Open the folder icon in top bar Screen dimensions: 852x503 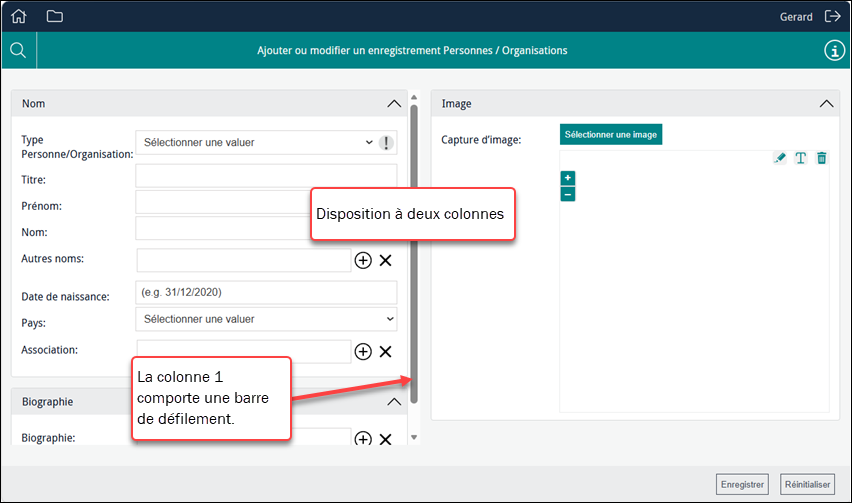point(54,16)
